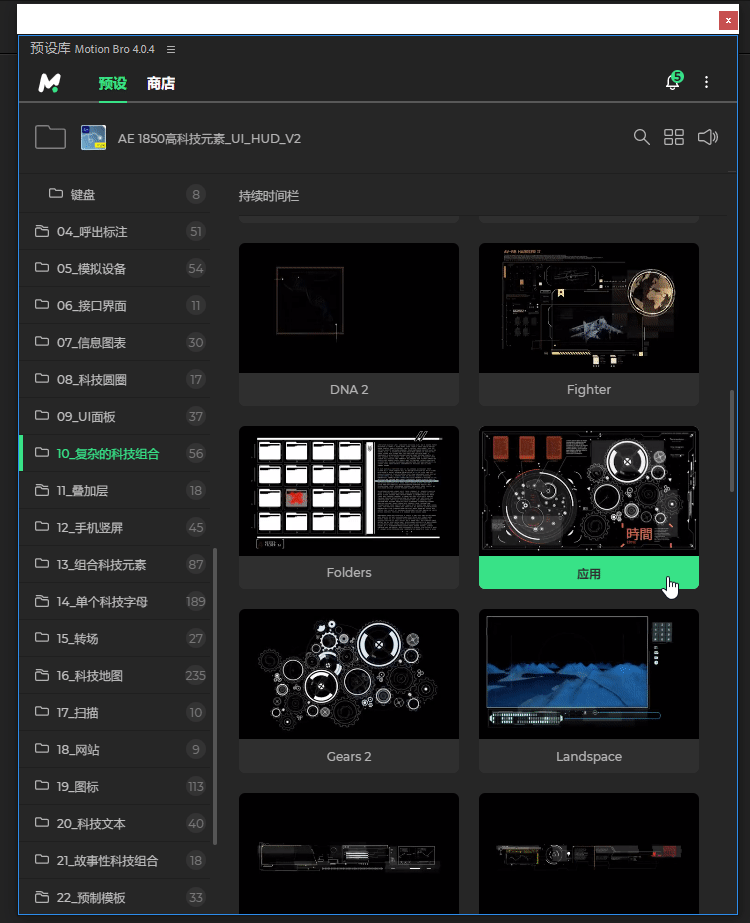Click count badge 189 for 14_单个科技字母

pyautogui.click(x=195, y=602)
